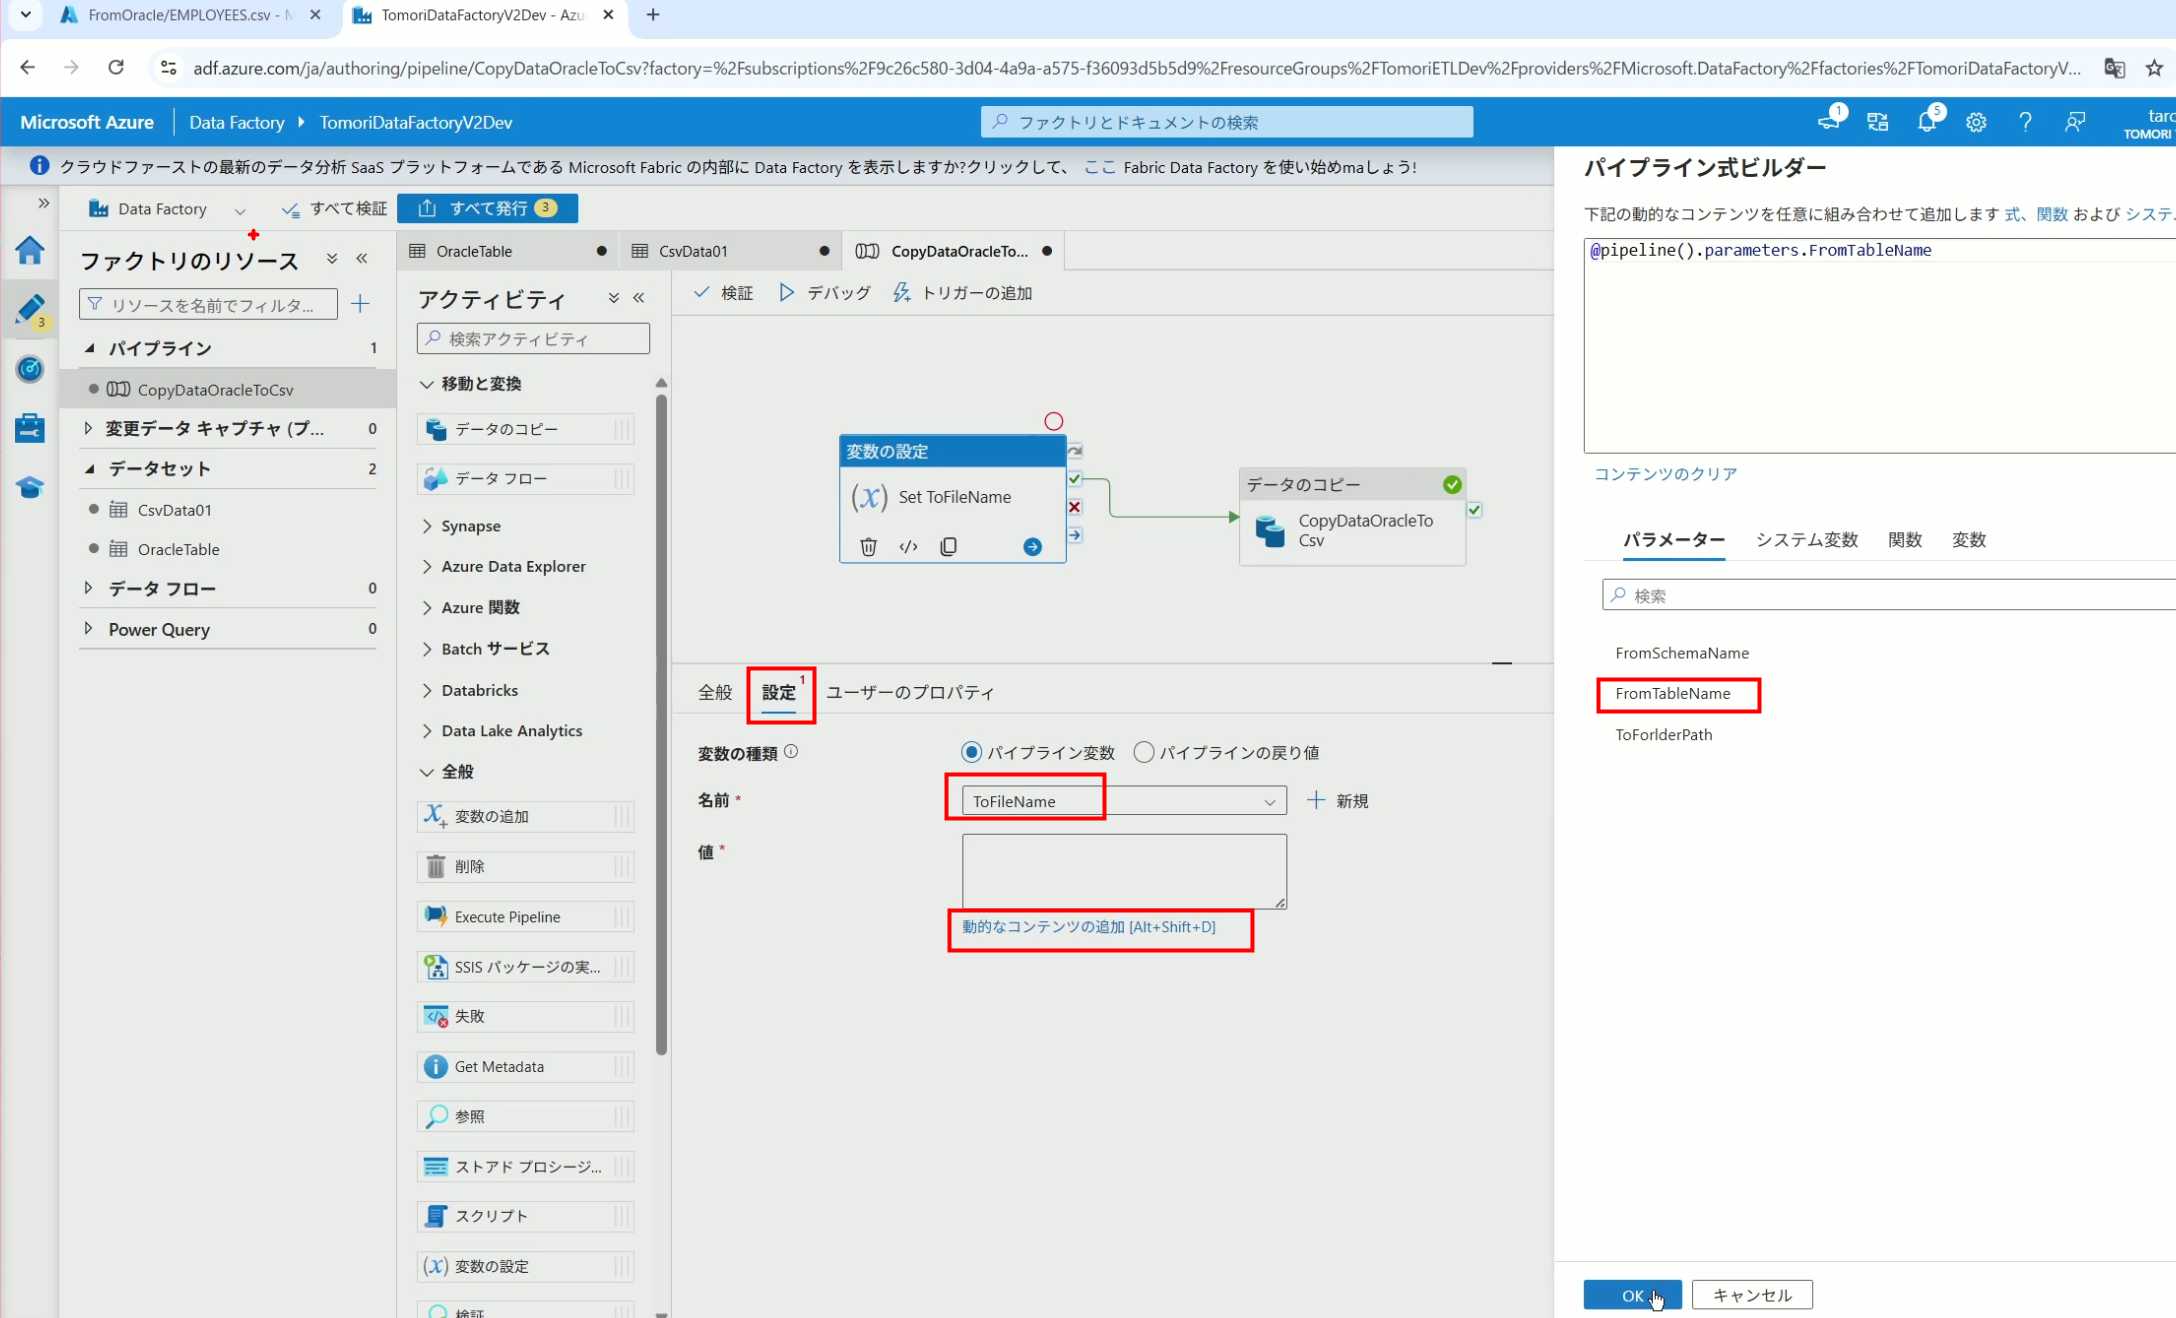Clone the Set ToFileName activity

(948, 546)
